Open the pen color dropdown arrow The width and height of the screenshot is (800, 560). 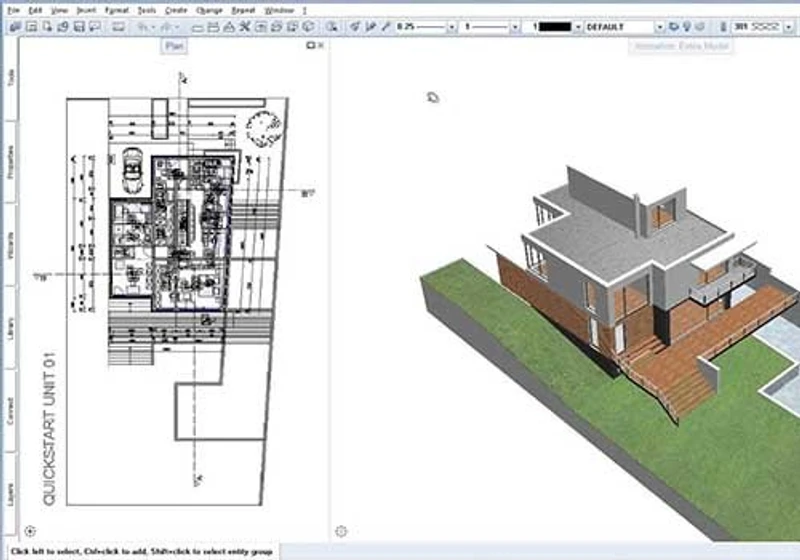[x=578, y=27]
